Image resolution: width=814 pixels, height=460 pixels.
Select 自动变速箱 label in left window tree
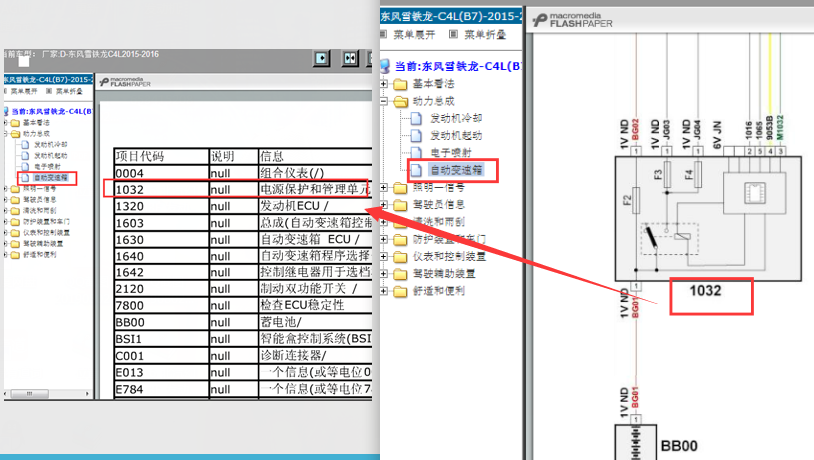click(51, 178)
